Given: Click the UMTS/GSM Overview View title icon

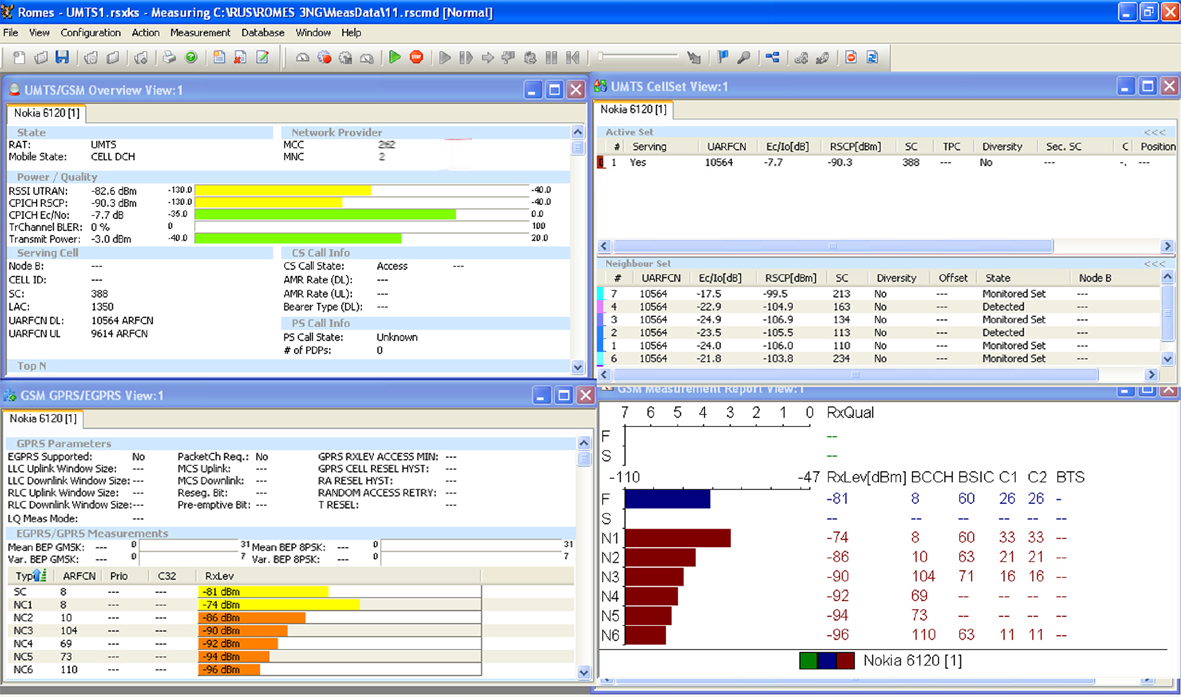Looking at the screenshot, I should pyautogui.click(x=14, y=90).
